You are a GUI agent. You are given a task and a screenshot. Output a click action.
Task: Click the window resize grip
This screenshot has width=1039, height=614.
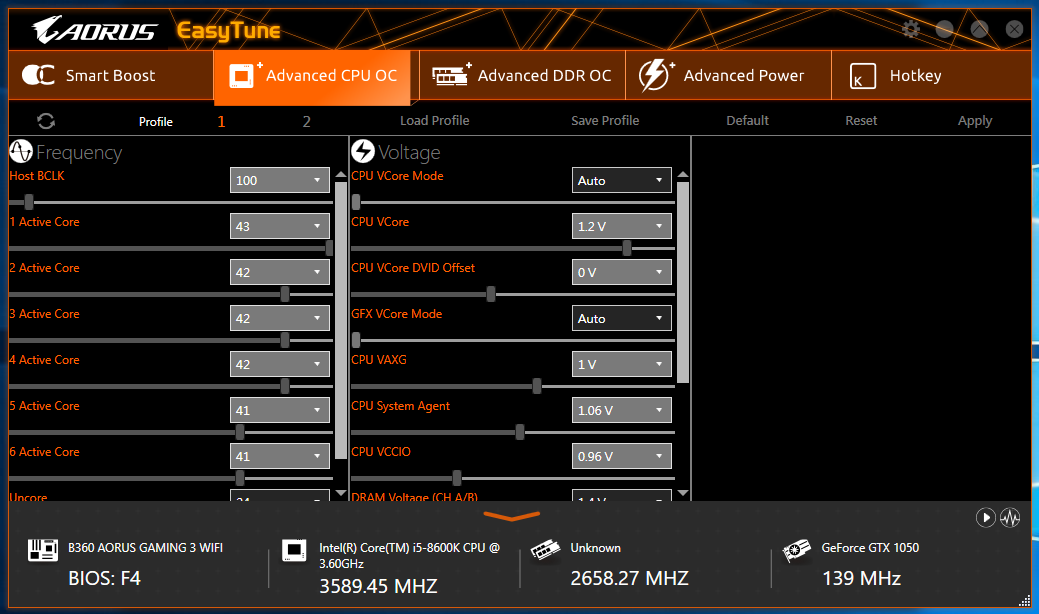click(1024, 600)
